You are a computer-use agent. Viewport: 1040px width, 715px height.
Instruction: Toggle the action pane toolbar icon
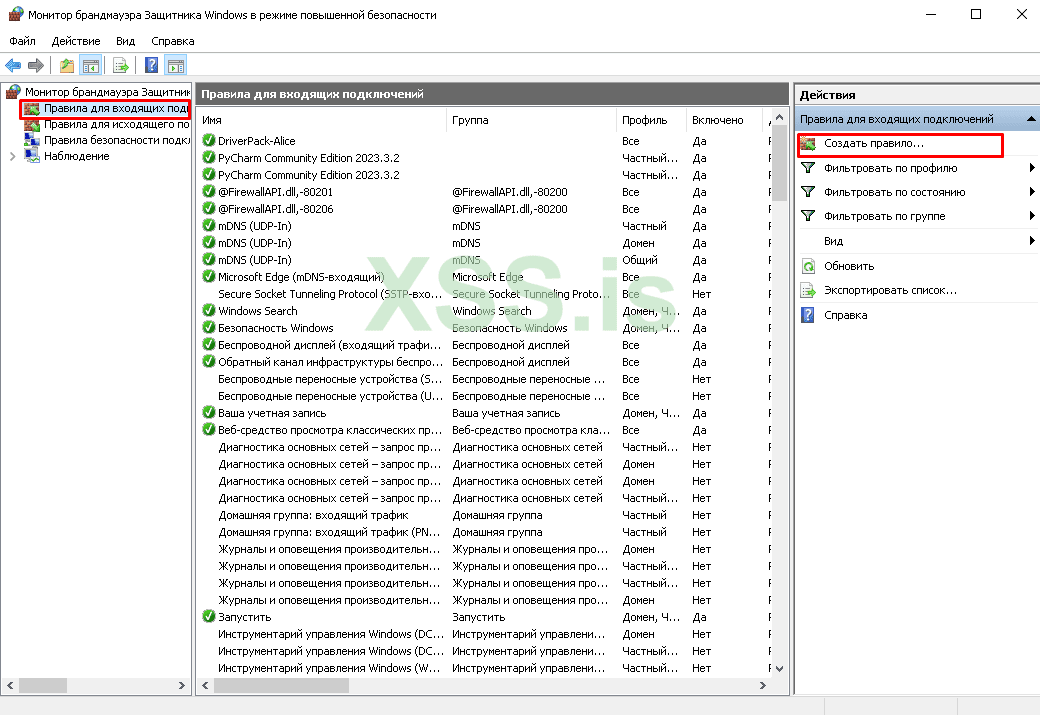pos(176,66)
